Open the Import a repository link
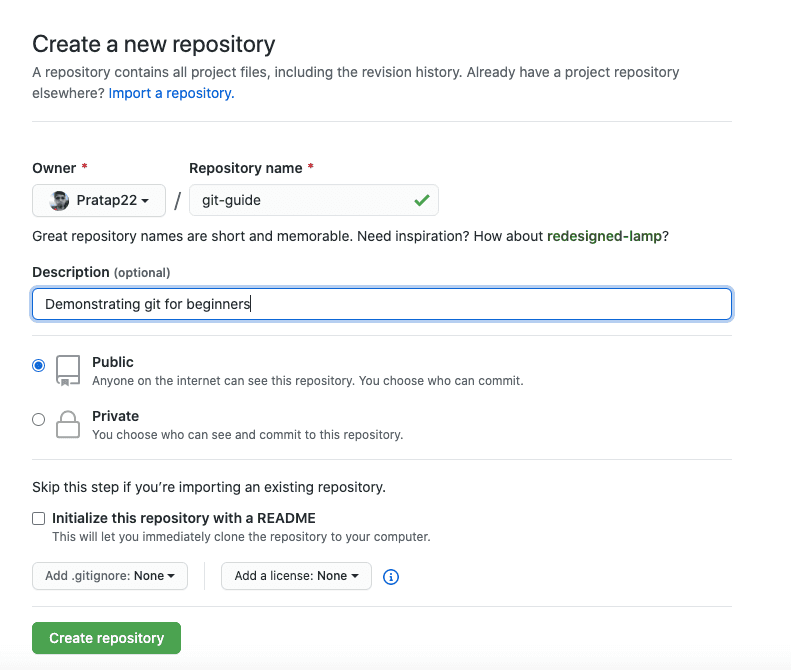The height and width of the screenshot is (670, 791). click(x=172, y=93)
